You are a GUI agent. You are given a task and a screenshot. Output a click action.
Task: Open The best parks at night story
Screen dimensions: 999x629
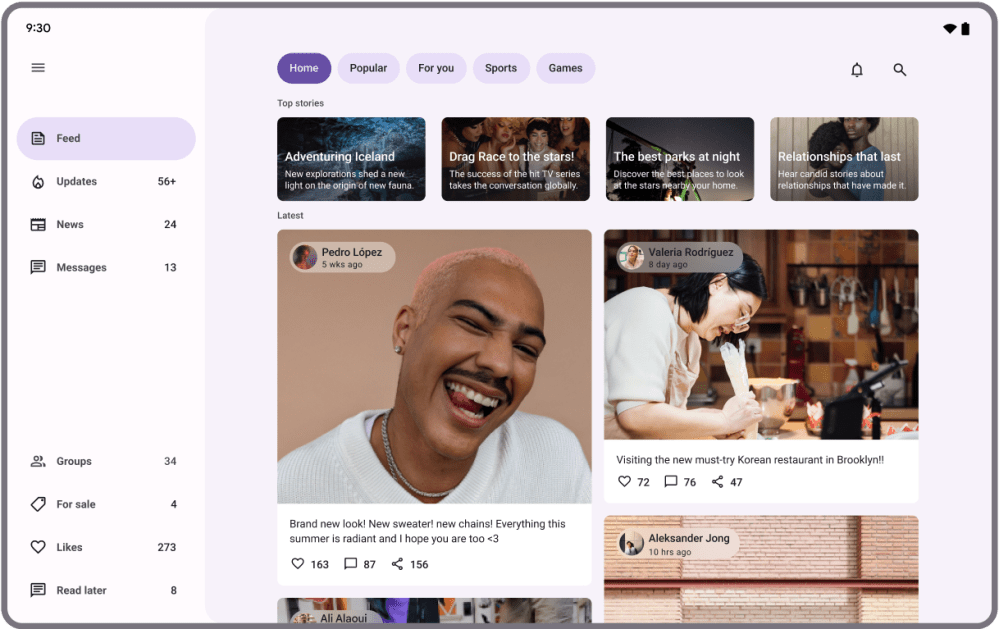679,159
